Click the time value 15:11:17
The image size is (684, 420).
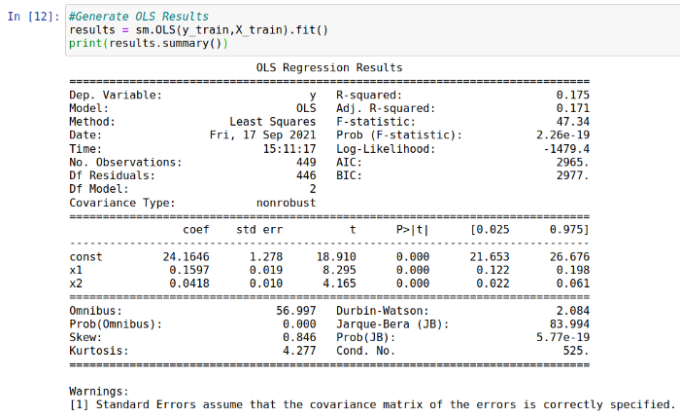pyautogui.click(x=289, y=149)
